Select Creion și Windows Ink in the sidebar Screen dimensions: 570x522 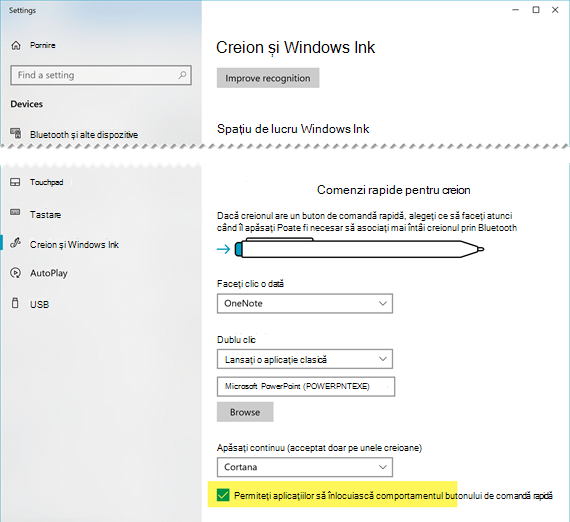tap(75, 245)
